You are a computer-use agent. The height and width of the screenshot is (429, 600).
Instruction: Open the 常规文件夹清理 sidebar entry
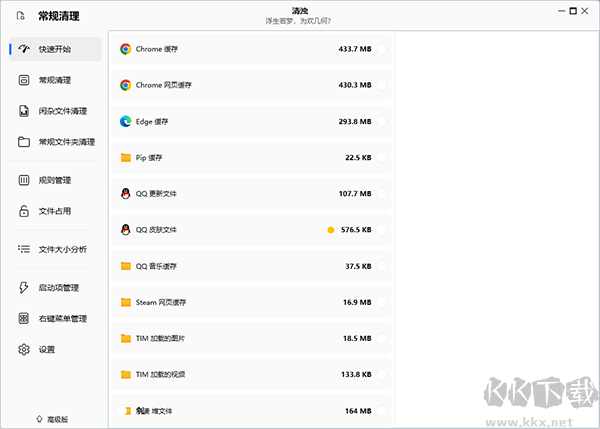(x=66, y=142)
